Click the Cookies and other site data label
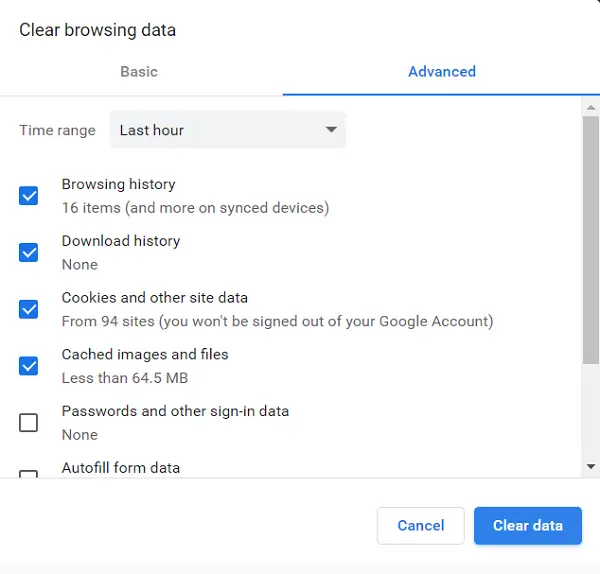Viewport: 600px width, 574px height. click(x=155, y=298)
